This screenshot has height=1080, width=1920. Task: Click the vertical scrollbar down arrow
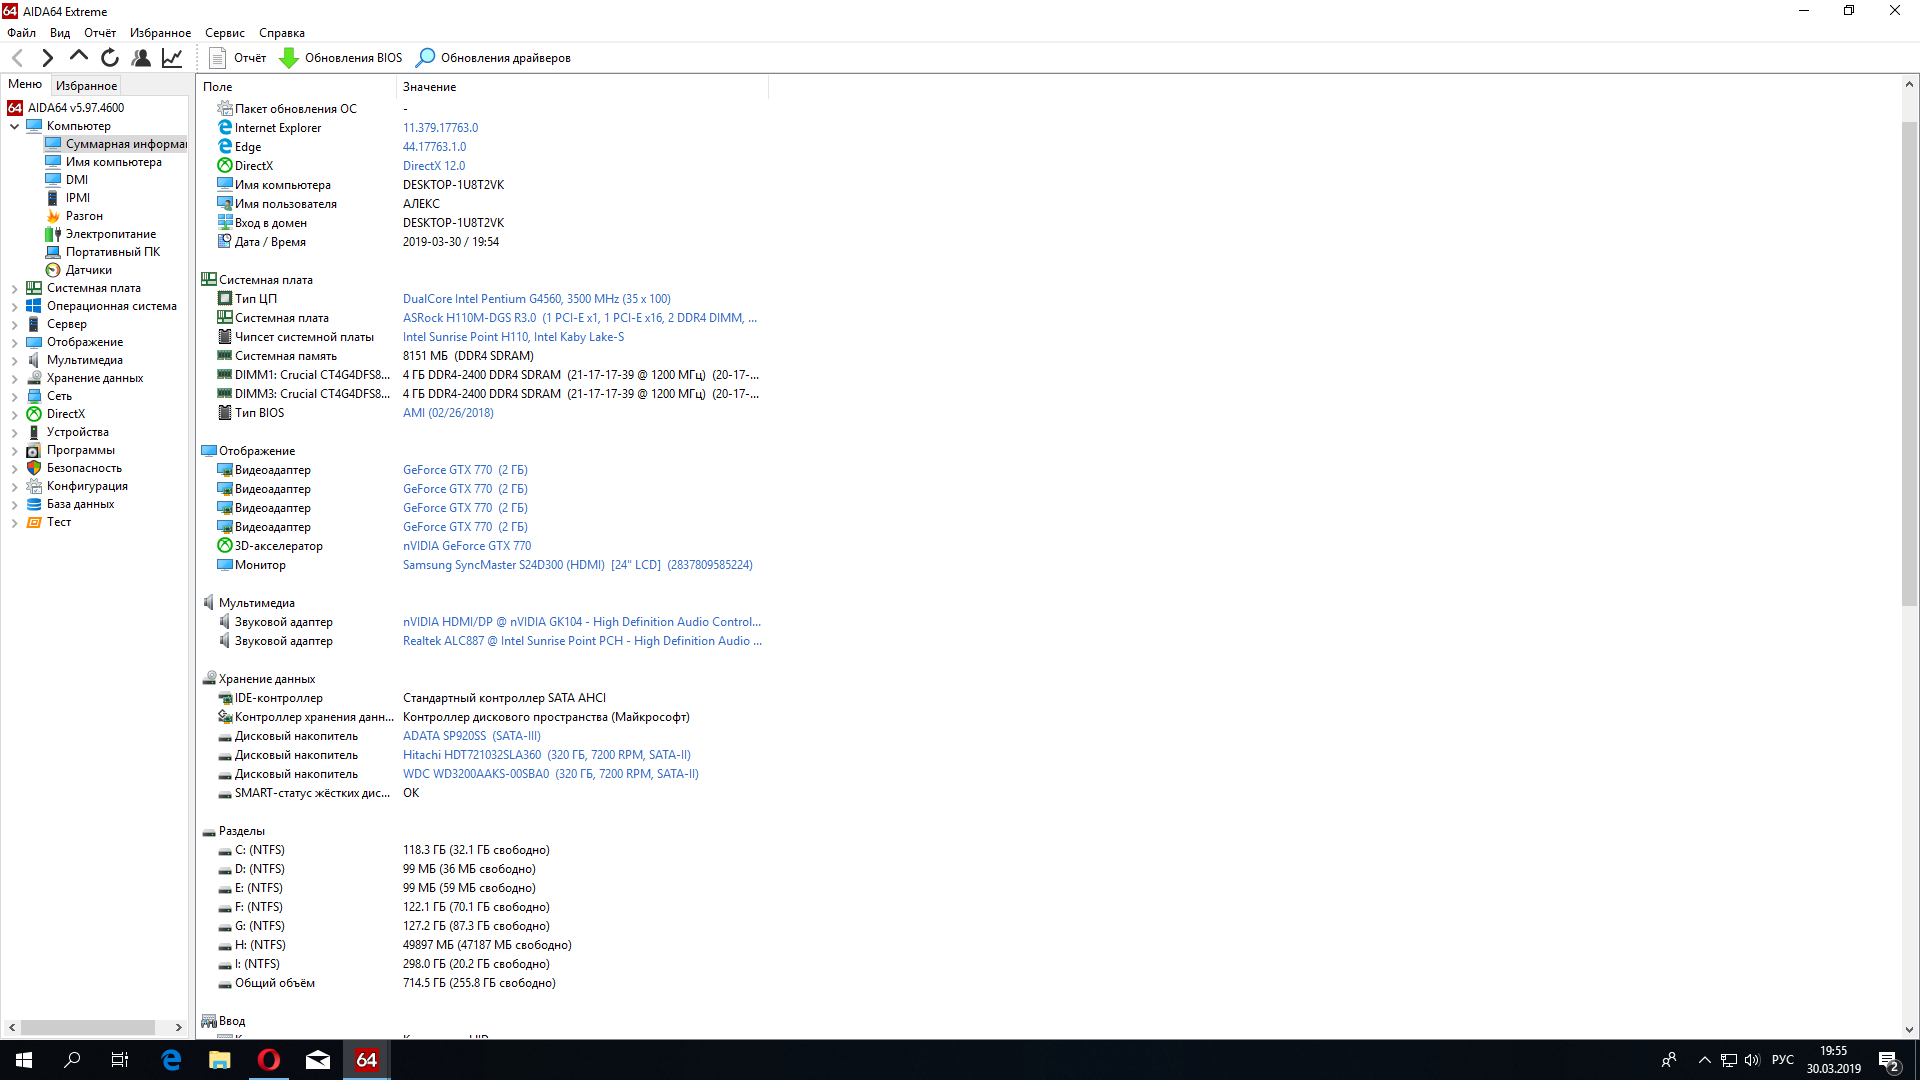(x=1909, y=1029)
